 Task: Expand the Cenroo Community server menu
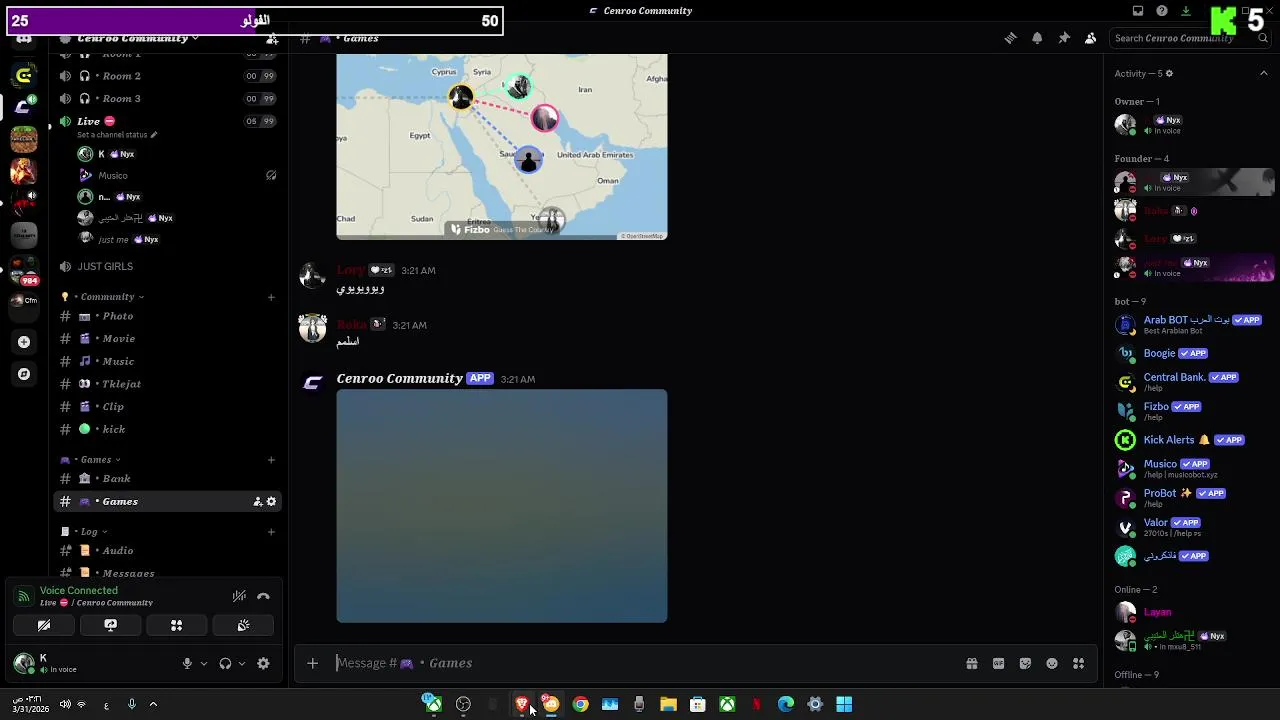pyautogui.click(x=138, y=38)
